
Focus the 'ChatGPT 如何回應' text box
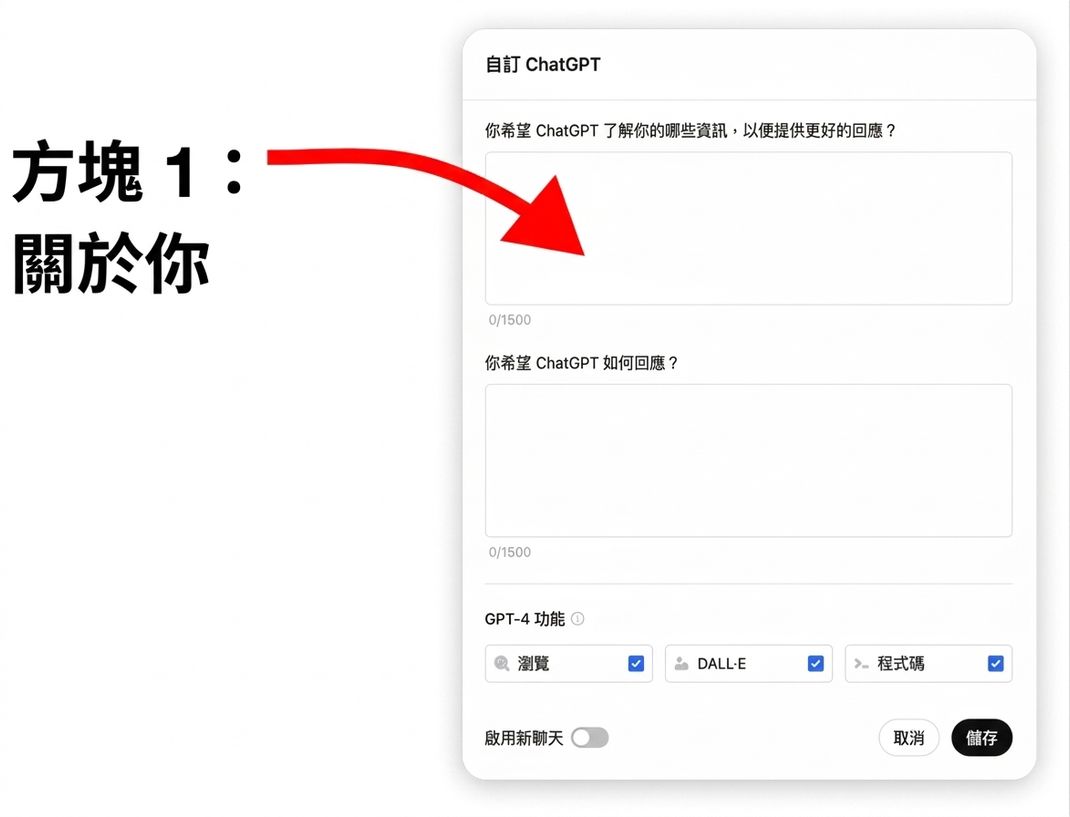(x=748, y=460)
